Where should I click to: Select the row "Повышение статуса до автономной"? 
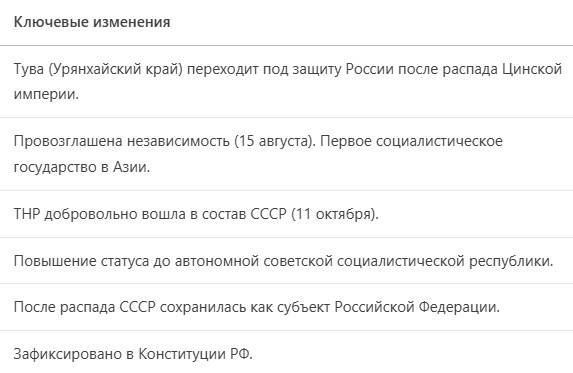286,260
